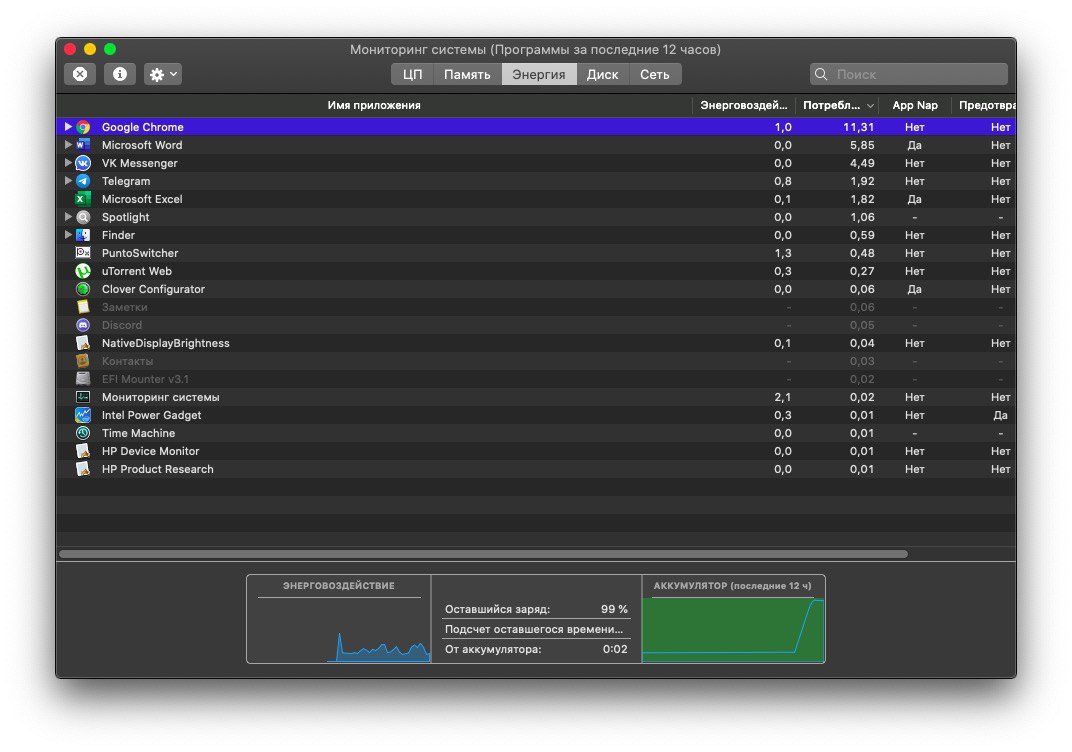Select the uTorrent Web row name
Image resolution: width=1072 pixels, height=752 pixels.
137,271
